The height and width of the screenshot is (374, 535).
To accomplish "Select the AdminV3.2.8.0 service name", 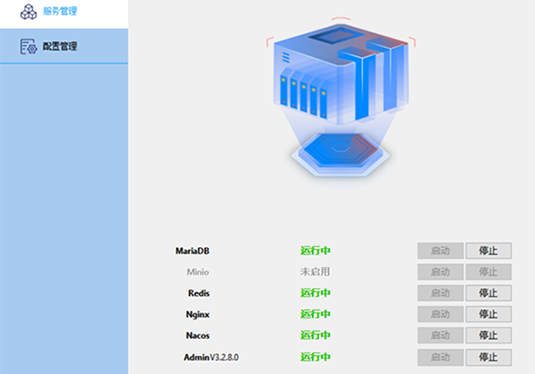I will click(x=211, y=357).
